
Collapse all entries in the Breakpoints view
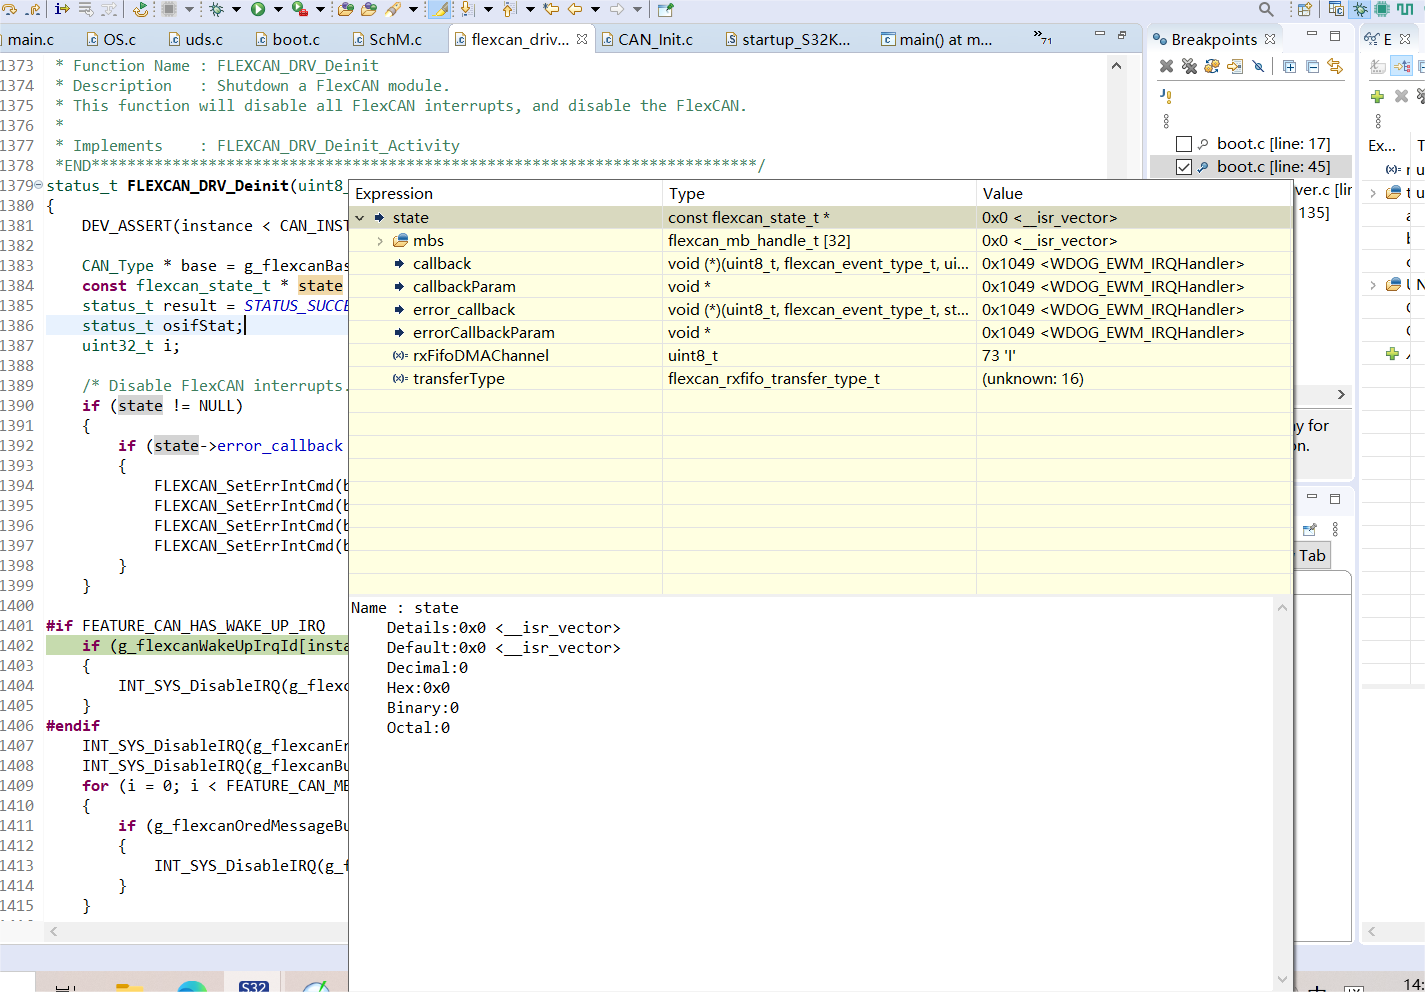coord(1311,67)
